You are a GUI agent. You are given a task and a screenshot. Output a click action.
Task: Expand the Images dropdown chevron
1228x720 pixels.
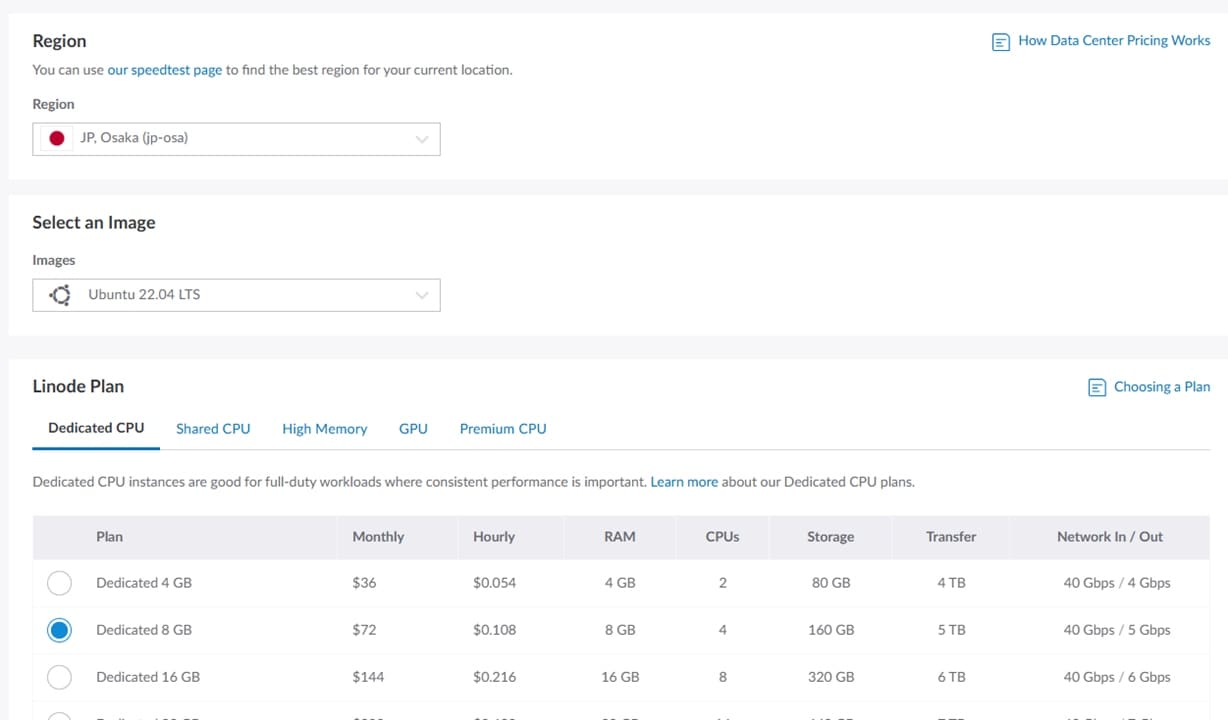point(422,295)
